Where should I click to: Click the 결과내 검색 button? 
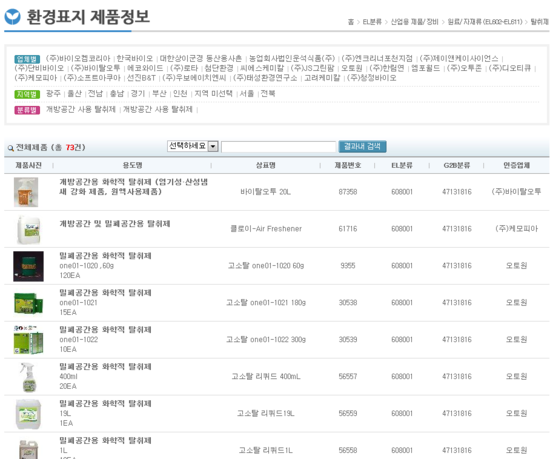pos(362,147)
